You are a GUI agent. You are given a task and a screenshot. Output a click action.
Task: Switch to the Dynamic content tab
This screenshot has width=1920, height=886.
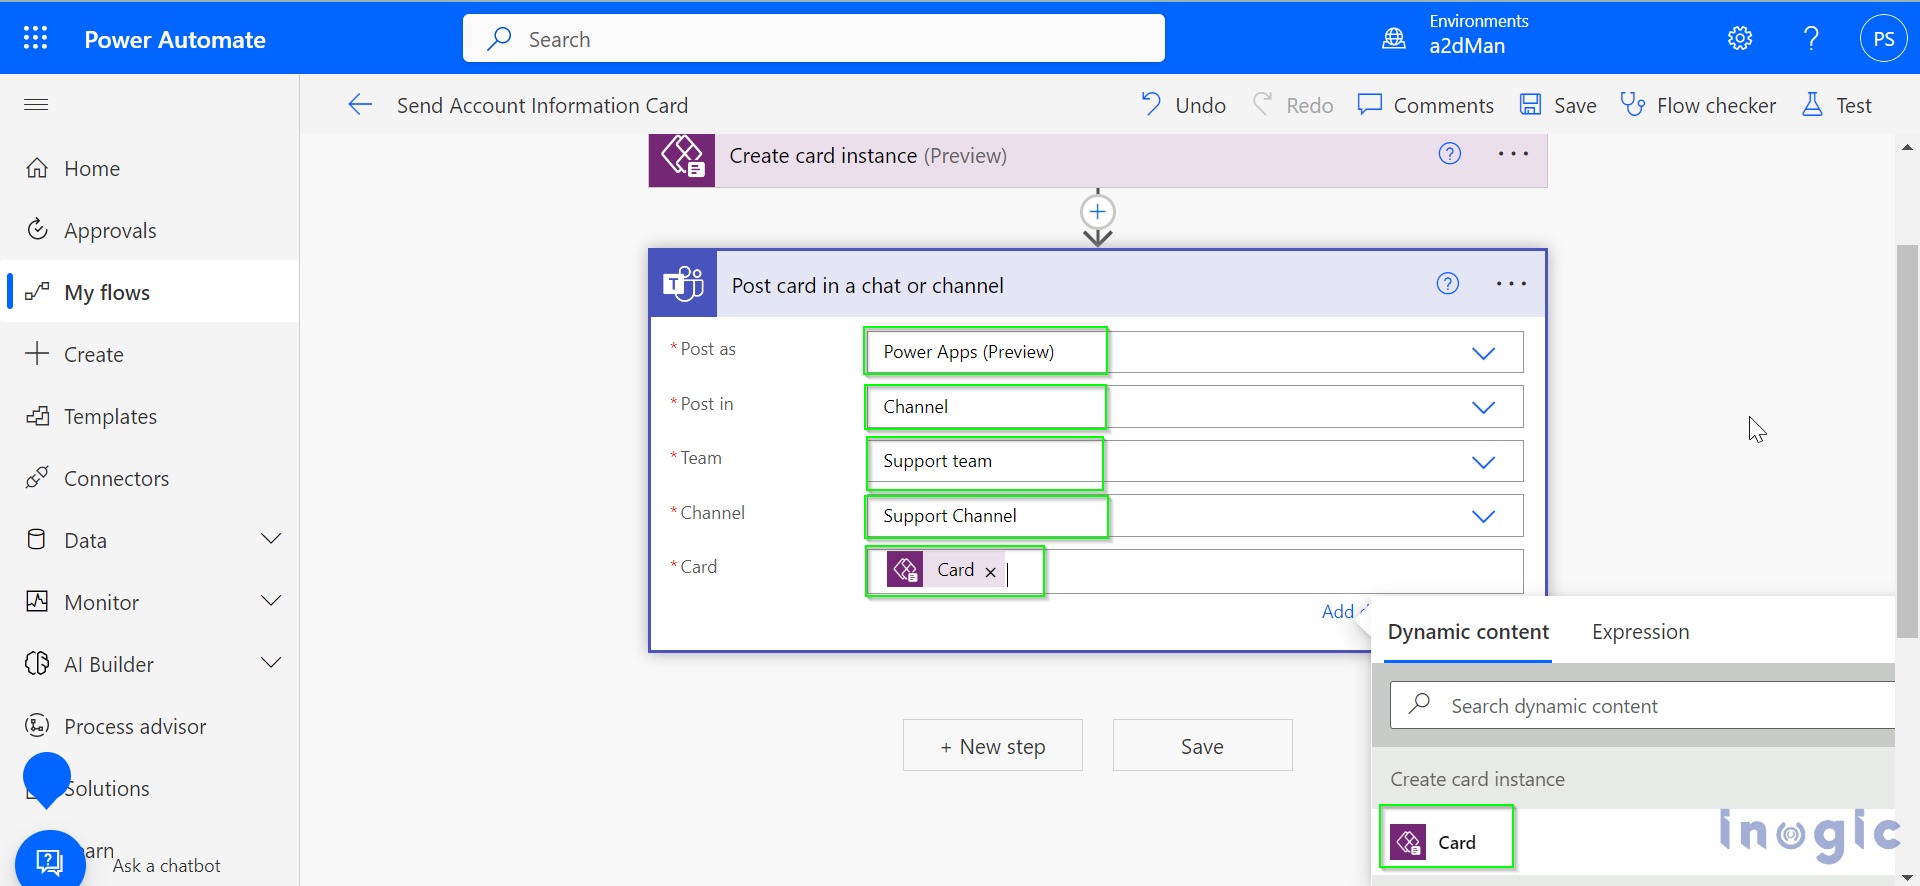[x=1468, y=632]
